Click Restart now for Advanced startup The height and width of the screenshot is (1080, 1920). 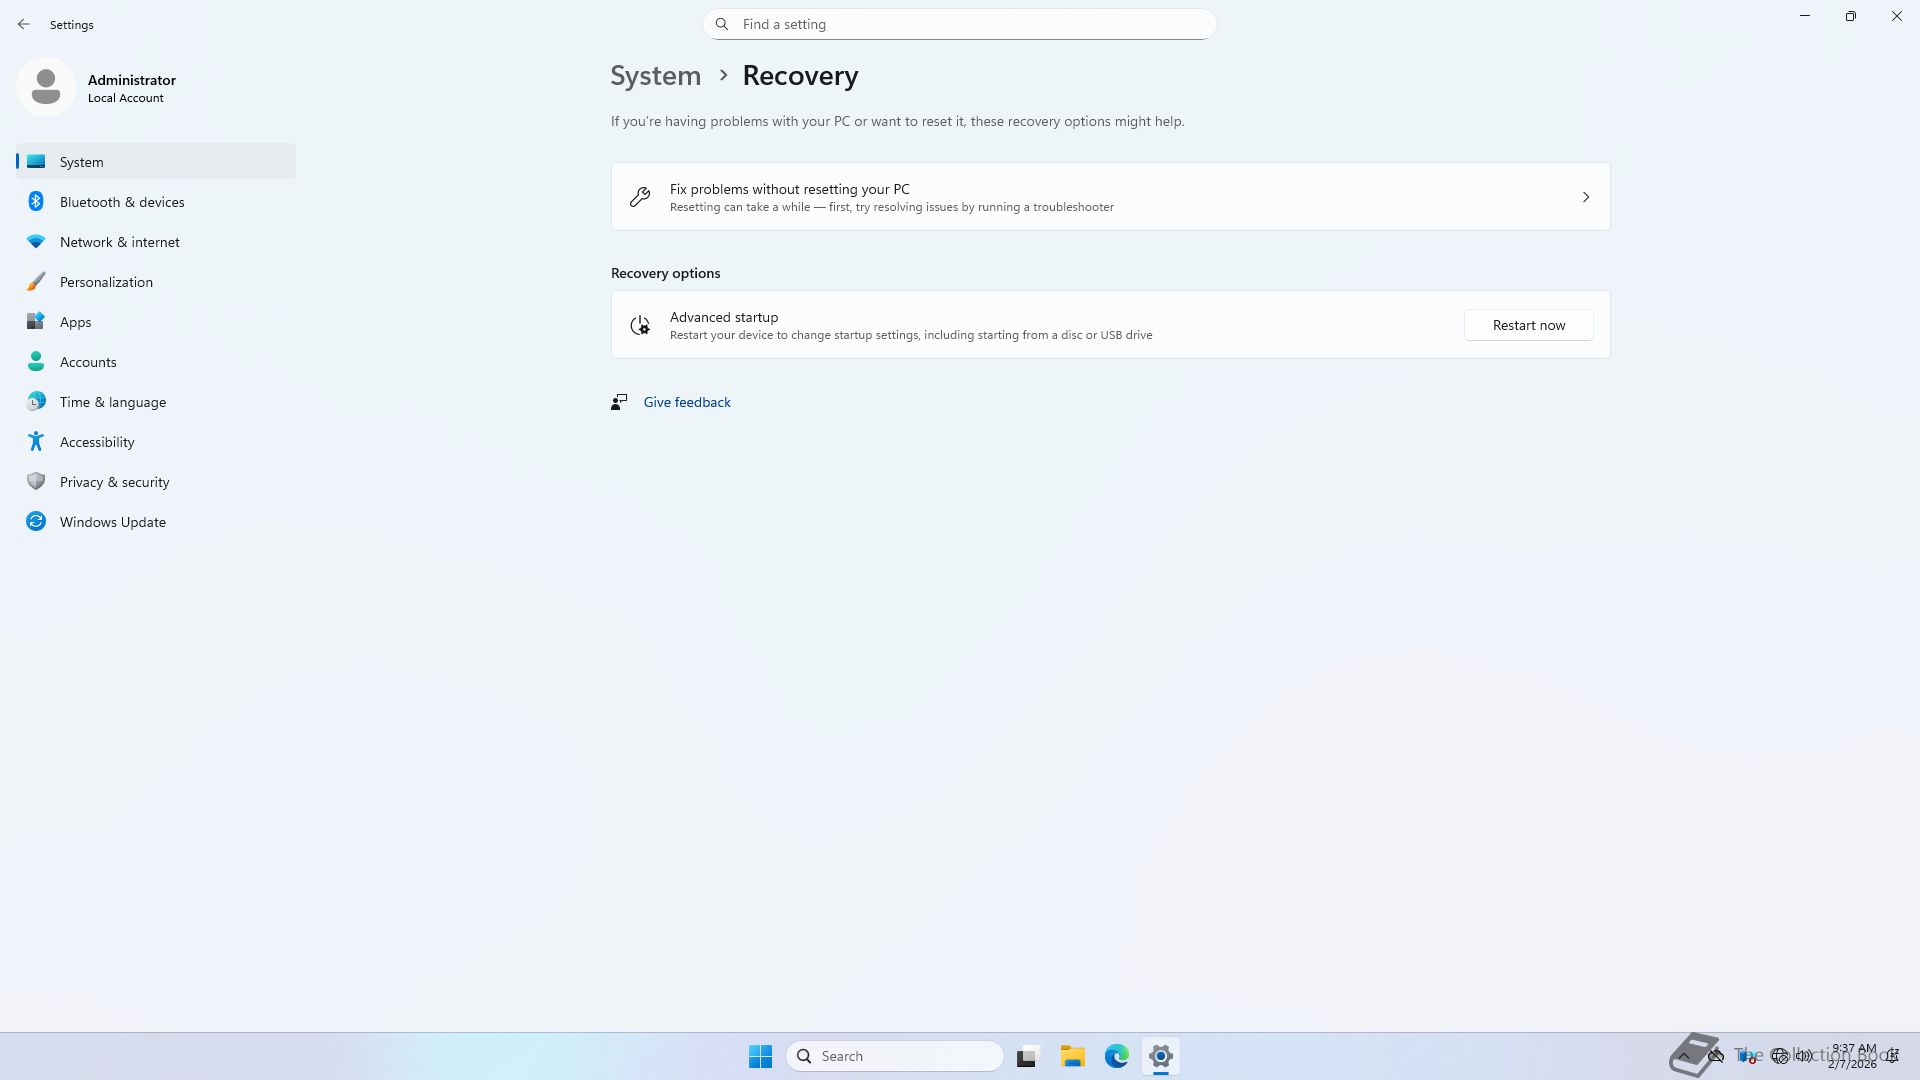pos(1528,325)
